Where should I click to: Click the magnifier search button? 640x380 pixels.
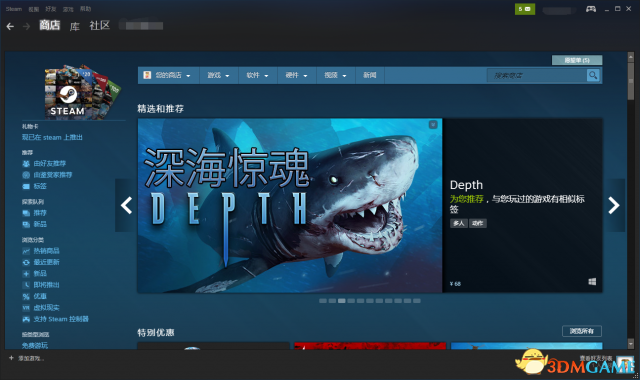593,75
